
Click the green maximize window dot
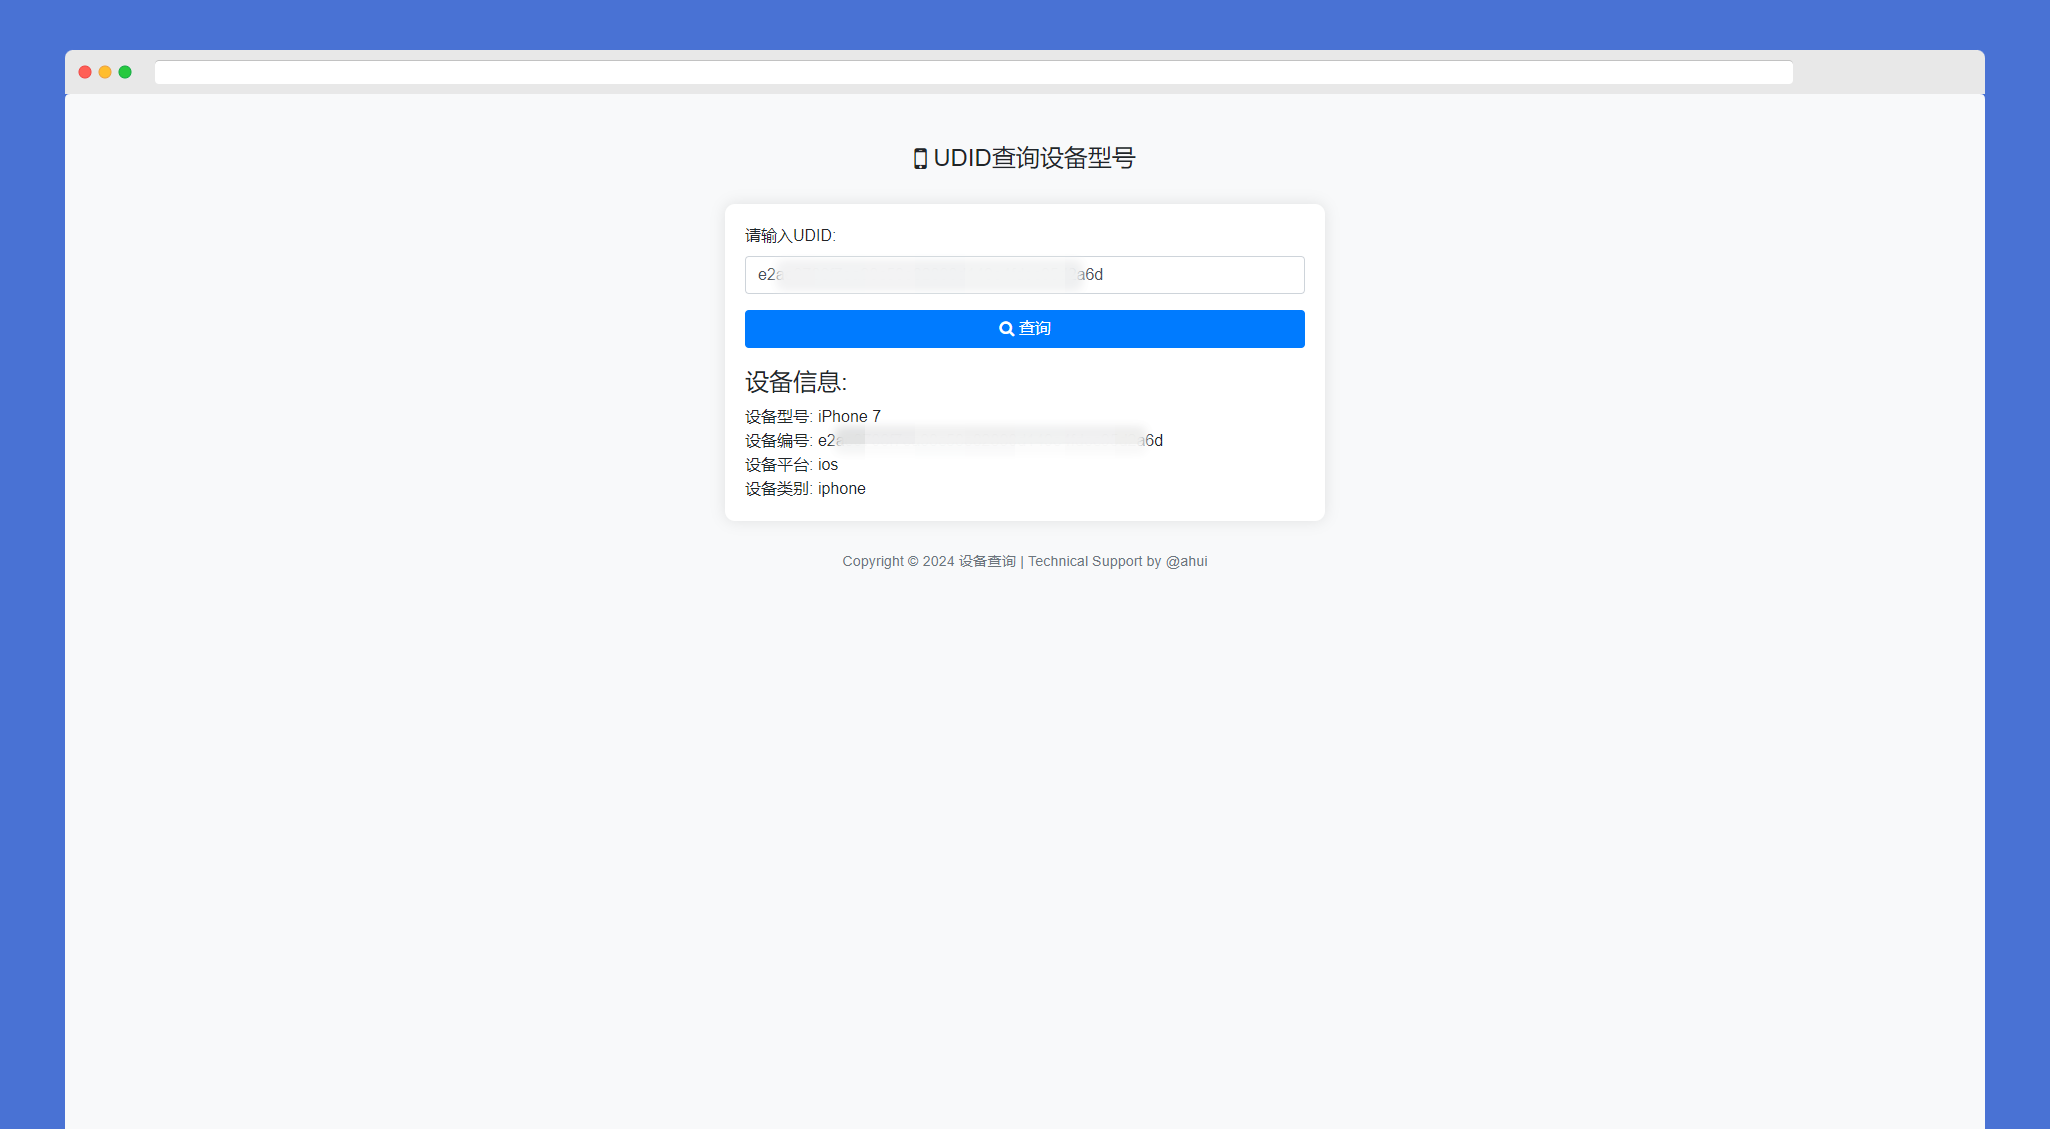point(125,72)
